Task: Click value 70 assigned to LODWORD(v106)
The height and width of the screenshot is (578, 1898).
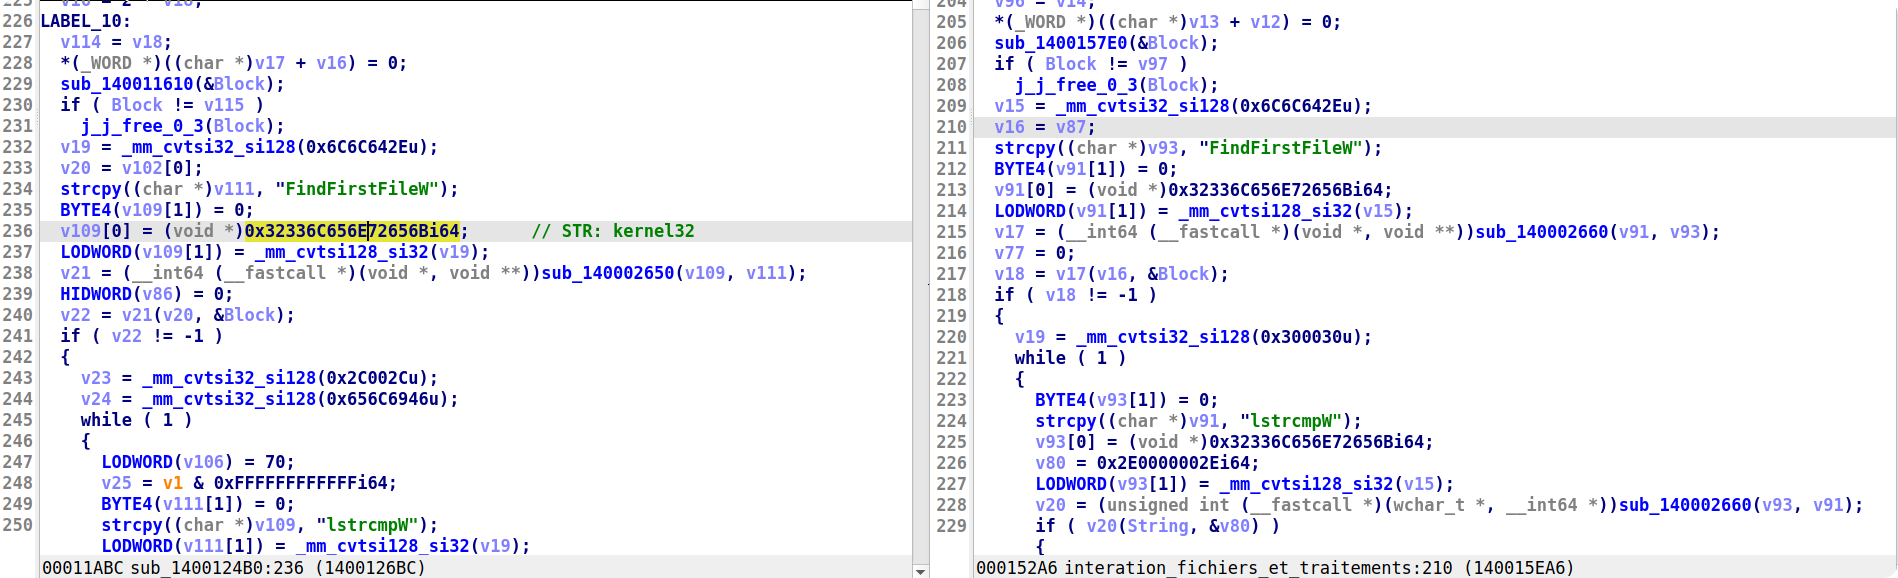Action: tap(275, 462)
